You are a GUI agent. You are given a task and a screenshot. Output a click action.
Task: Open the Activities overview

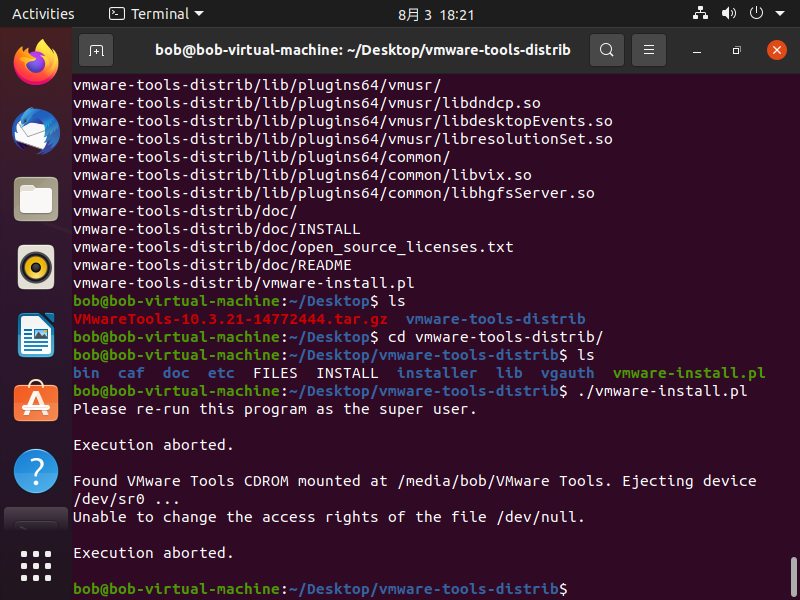pyautogui.click(x=43, y=14)
